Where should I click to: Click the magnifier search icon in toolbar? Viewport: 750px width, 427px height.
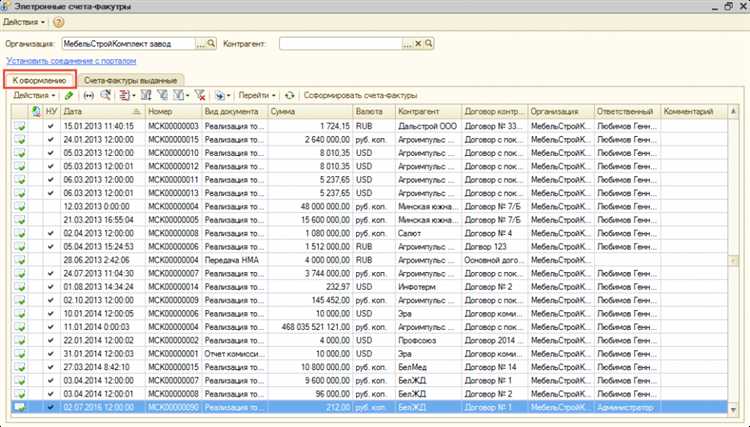(105, 95)
